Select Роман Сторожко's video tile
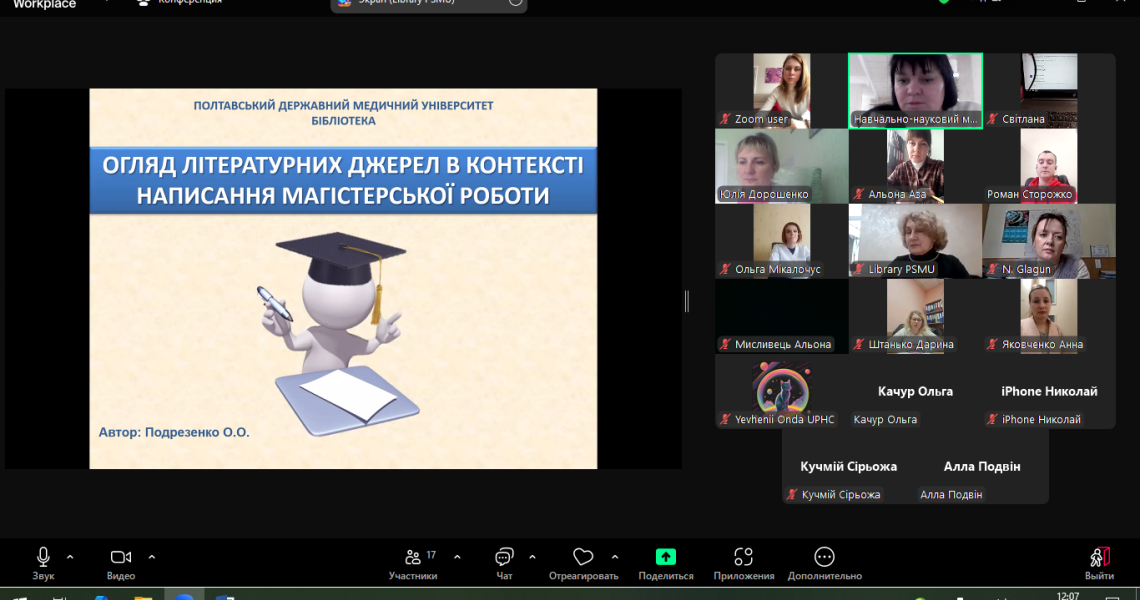Screen dimensions: 1140x600 click(x=1049, y=166)
